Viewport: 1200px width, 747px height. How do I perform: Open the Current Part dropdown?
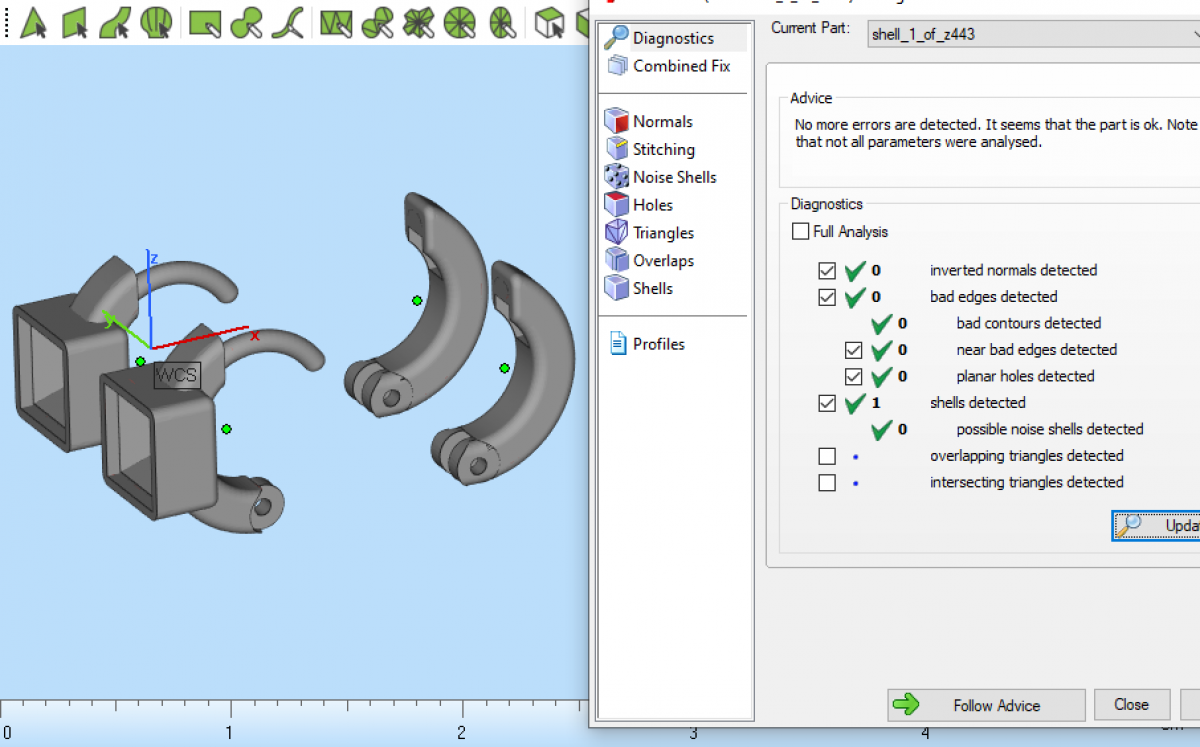(x=1030, y=34)
